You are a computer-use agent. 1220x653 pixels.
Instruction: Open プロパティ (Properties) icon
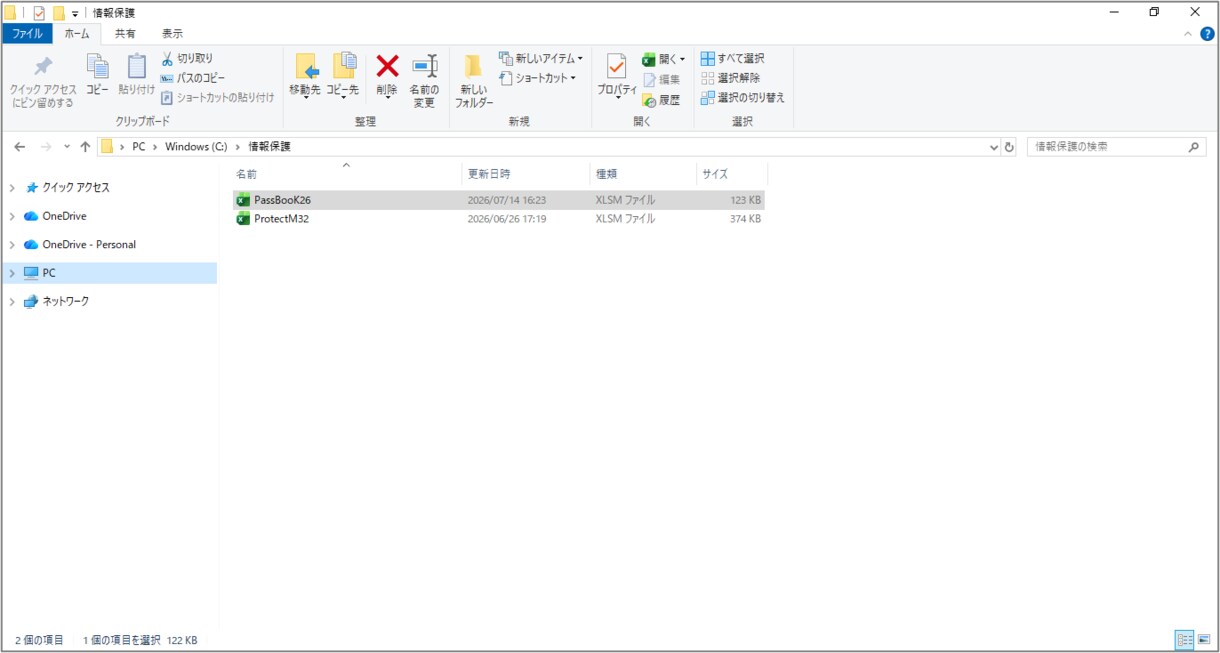[617, 77]
